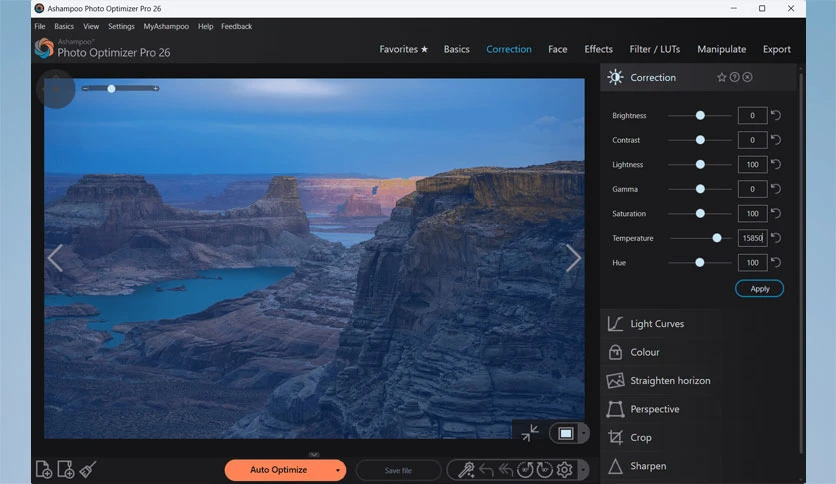Open the Basics menu in menu bar
Viewport: 836px width, 484px height.
coord(64,26)
